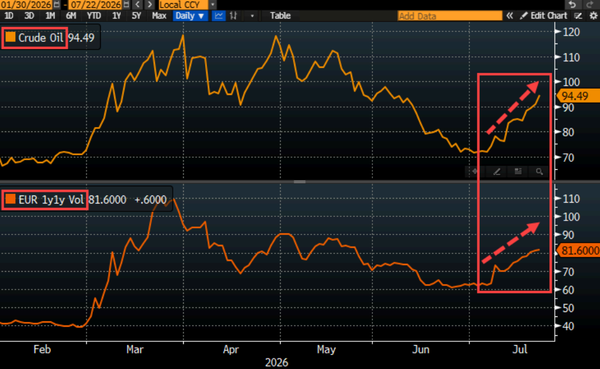
Task: Click the 2026 year label on axis
Action: (x=277, y=362)
